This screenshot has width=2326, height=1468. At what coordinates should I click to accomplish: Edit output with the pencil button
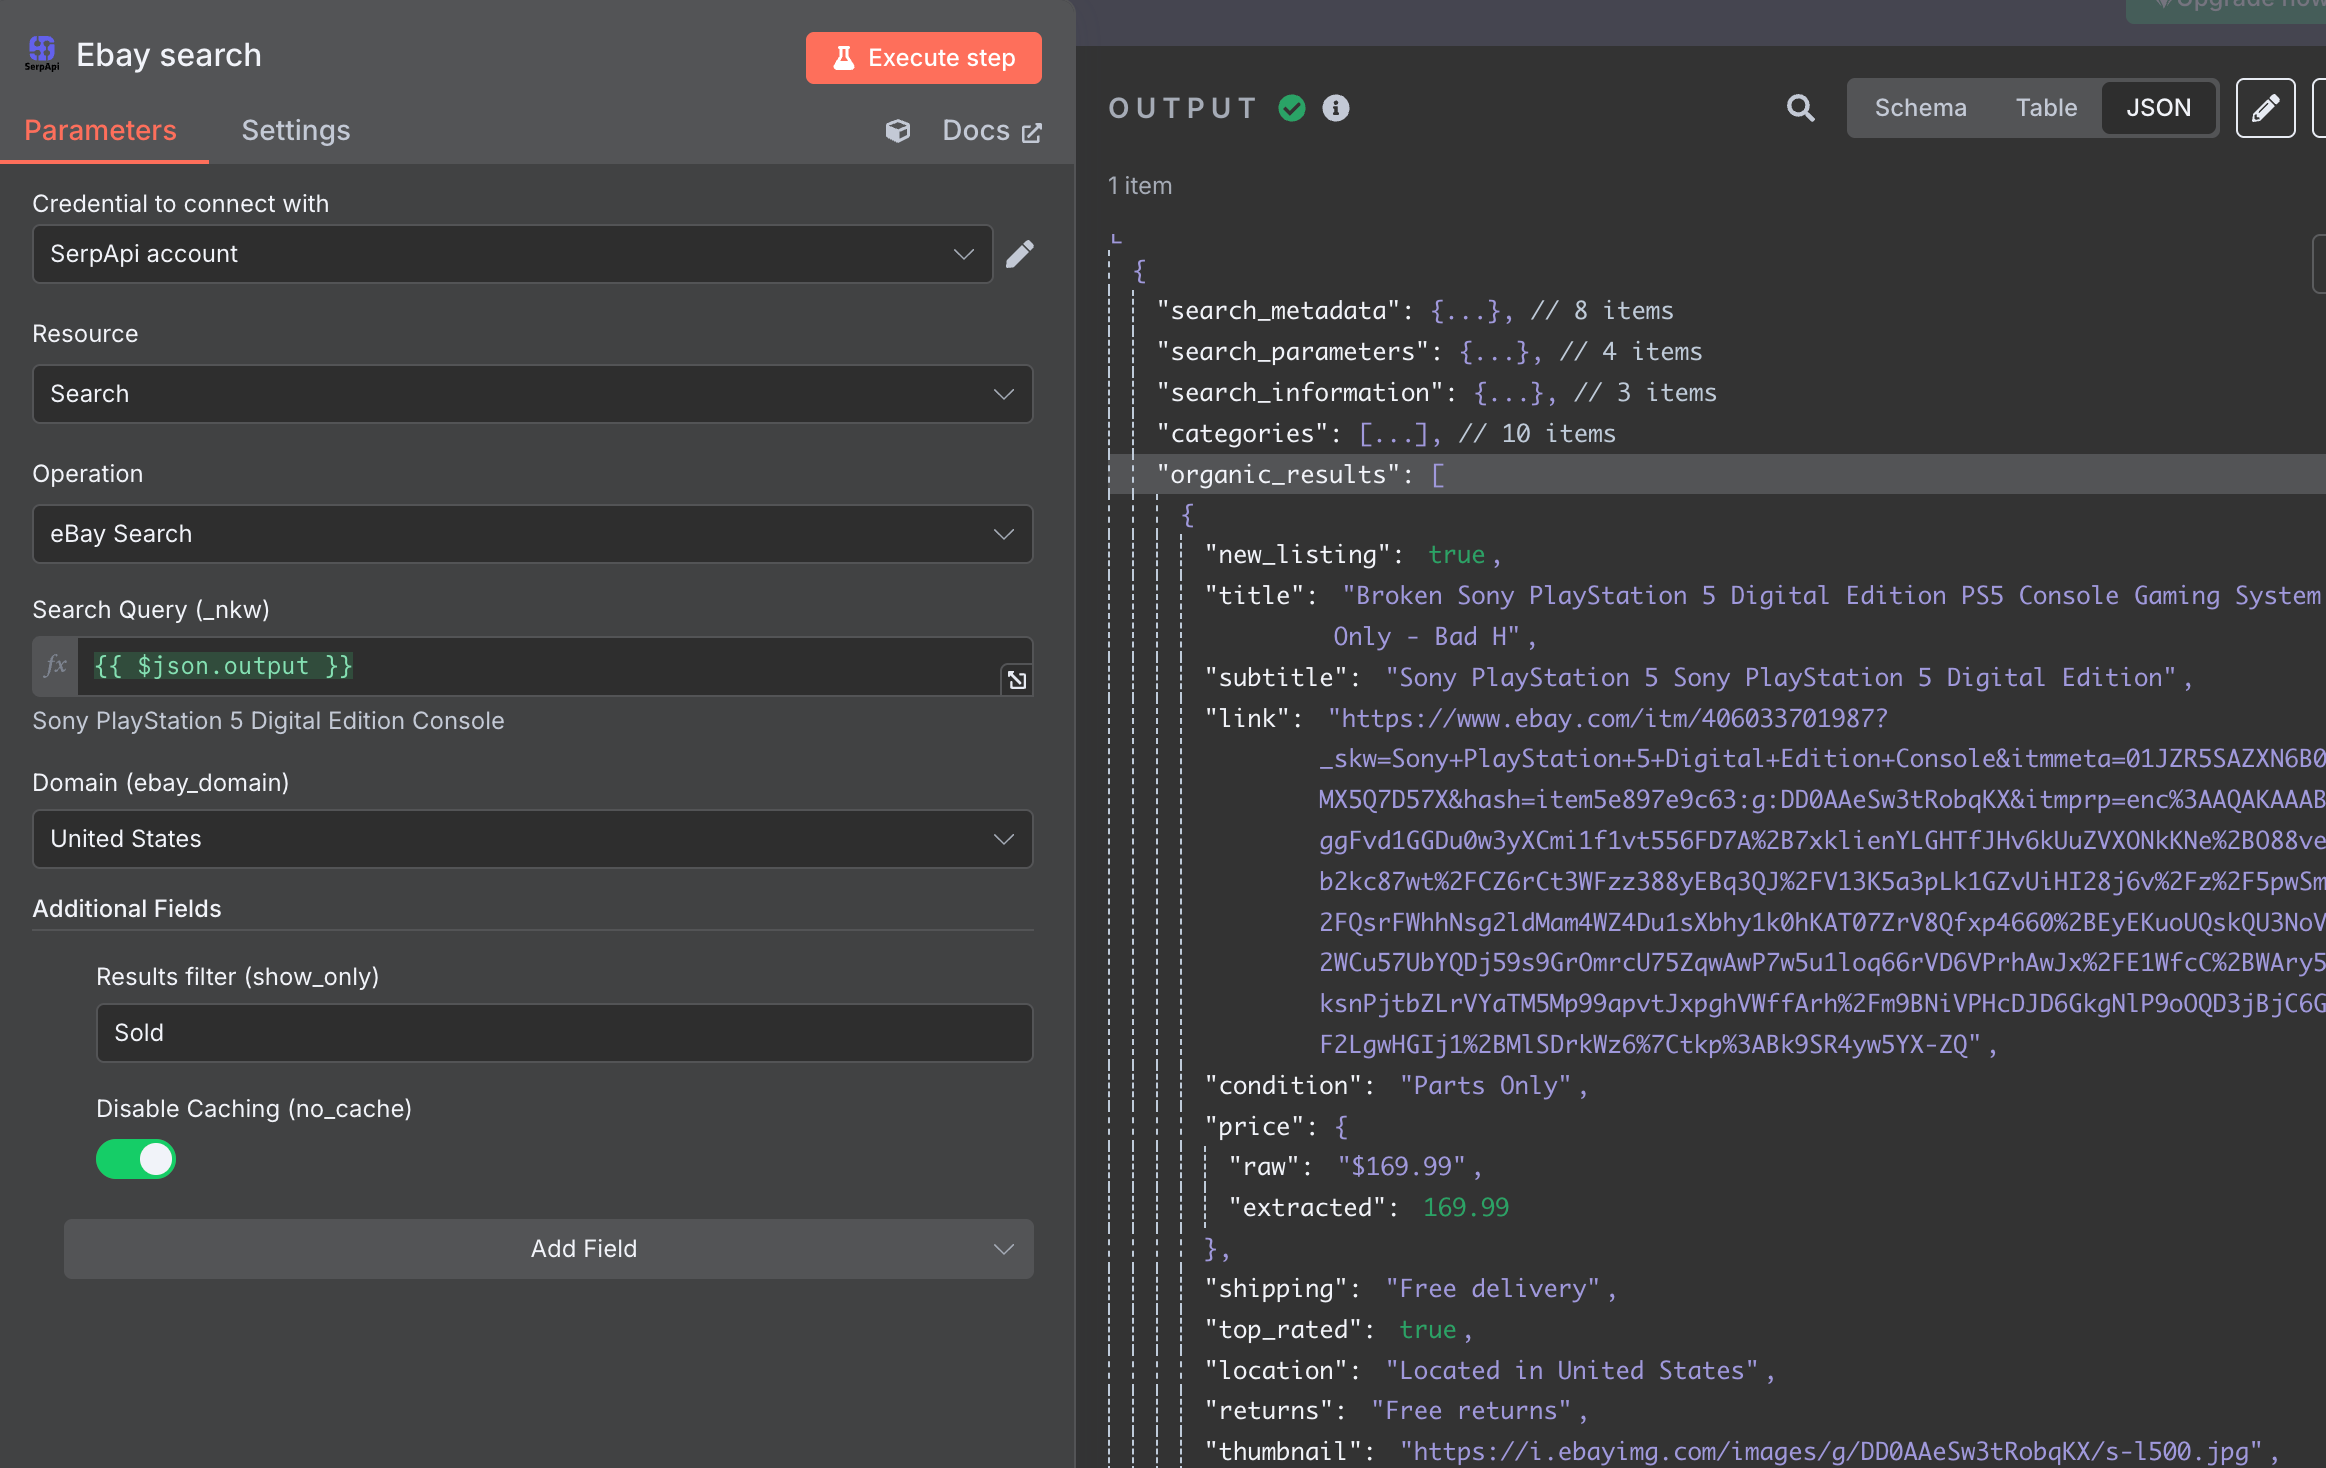click(x=2264, y=108)
